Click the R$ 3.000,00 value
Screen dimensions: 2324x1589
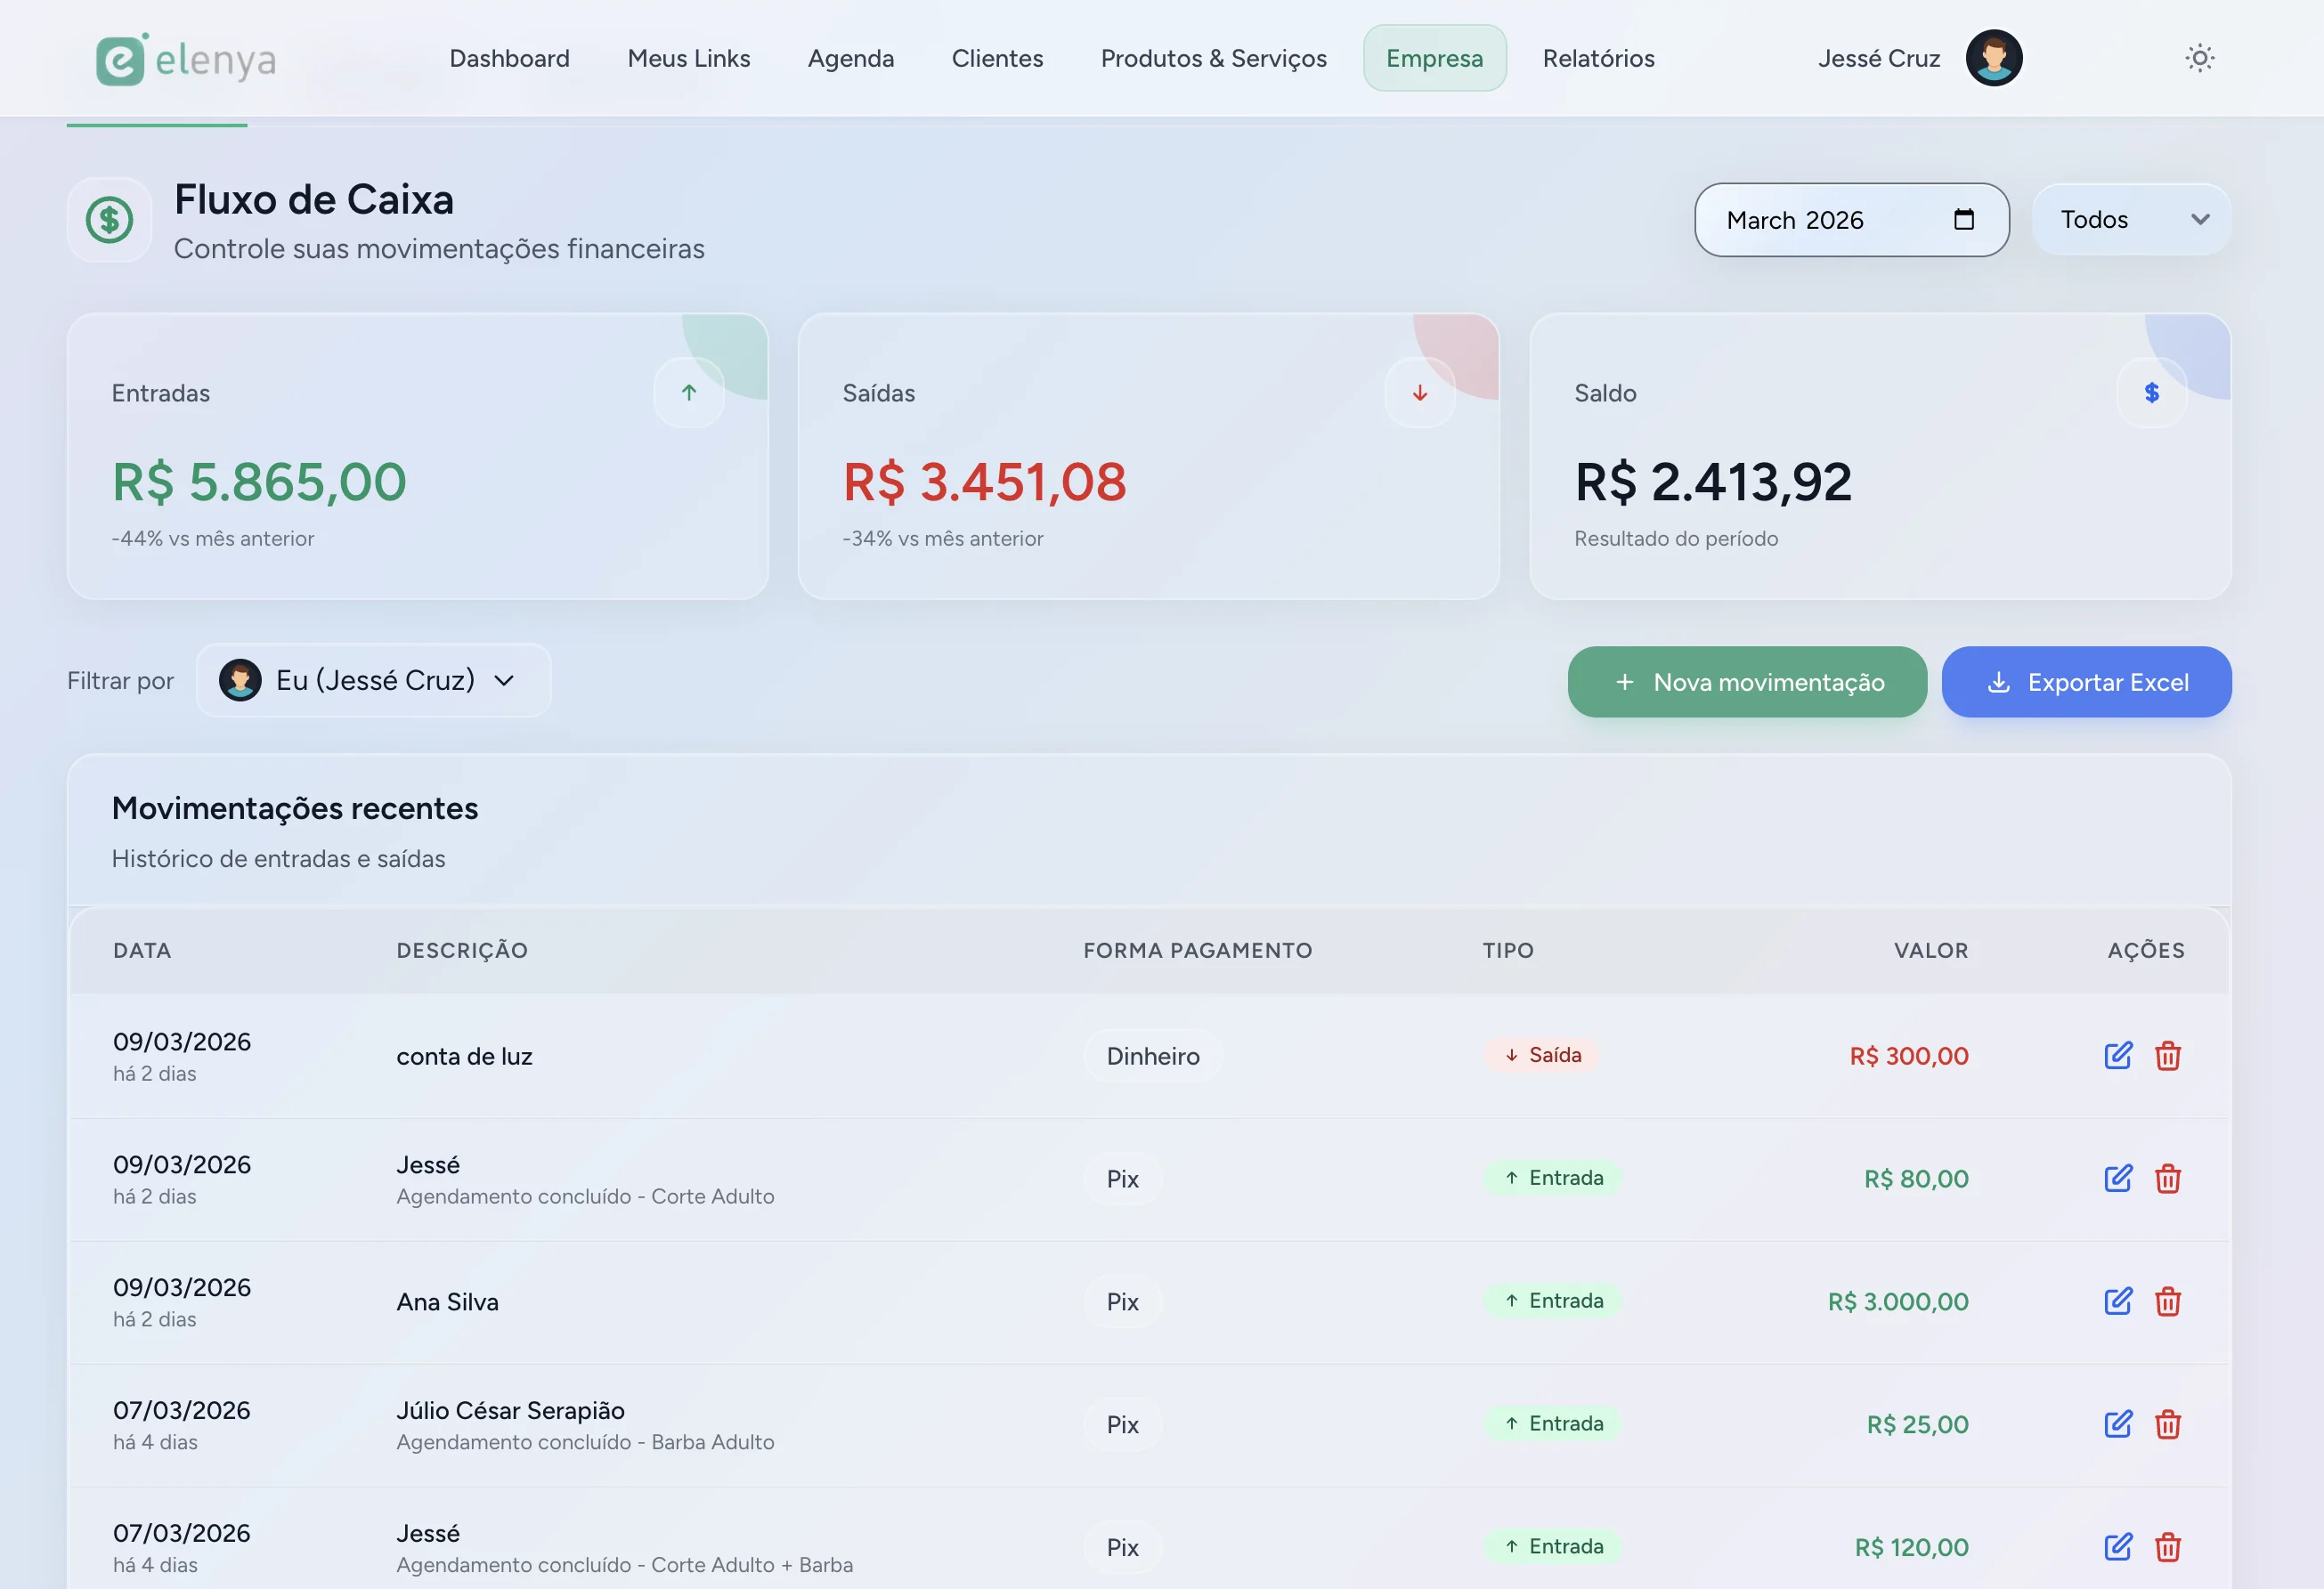coord(1897,1302)
